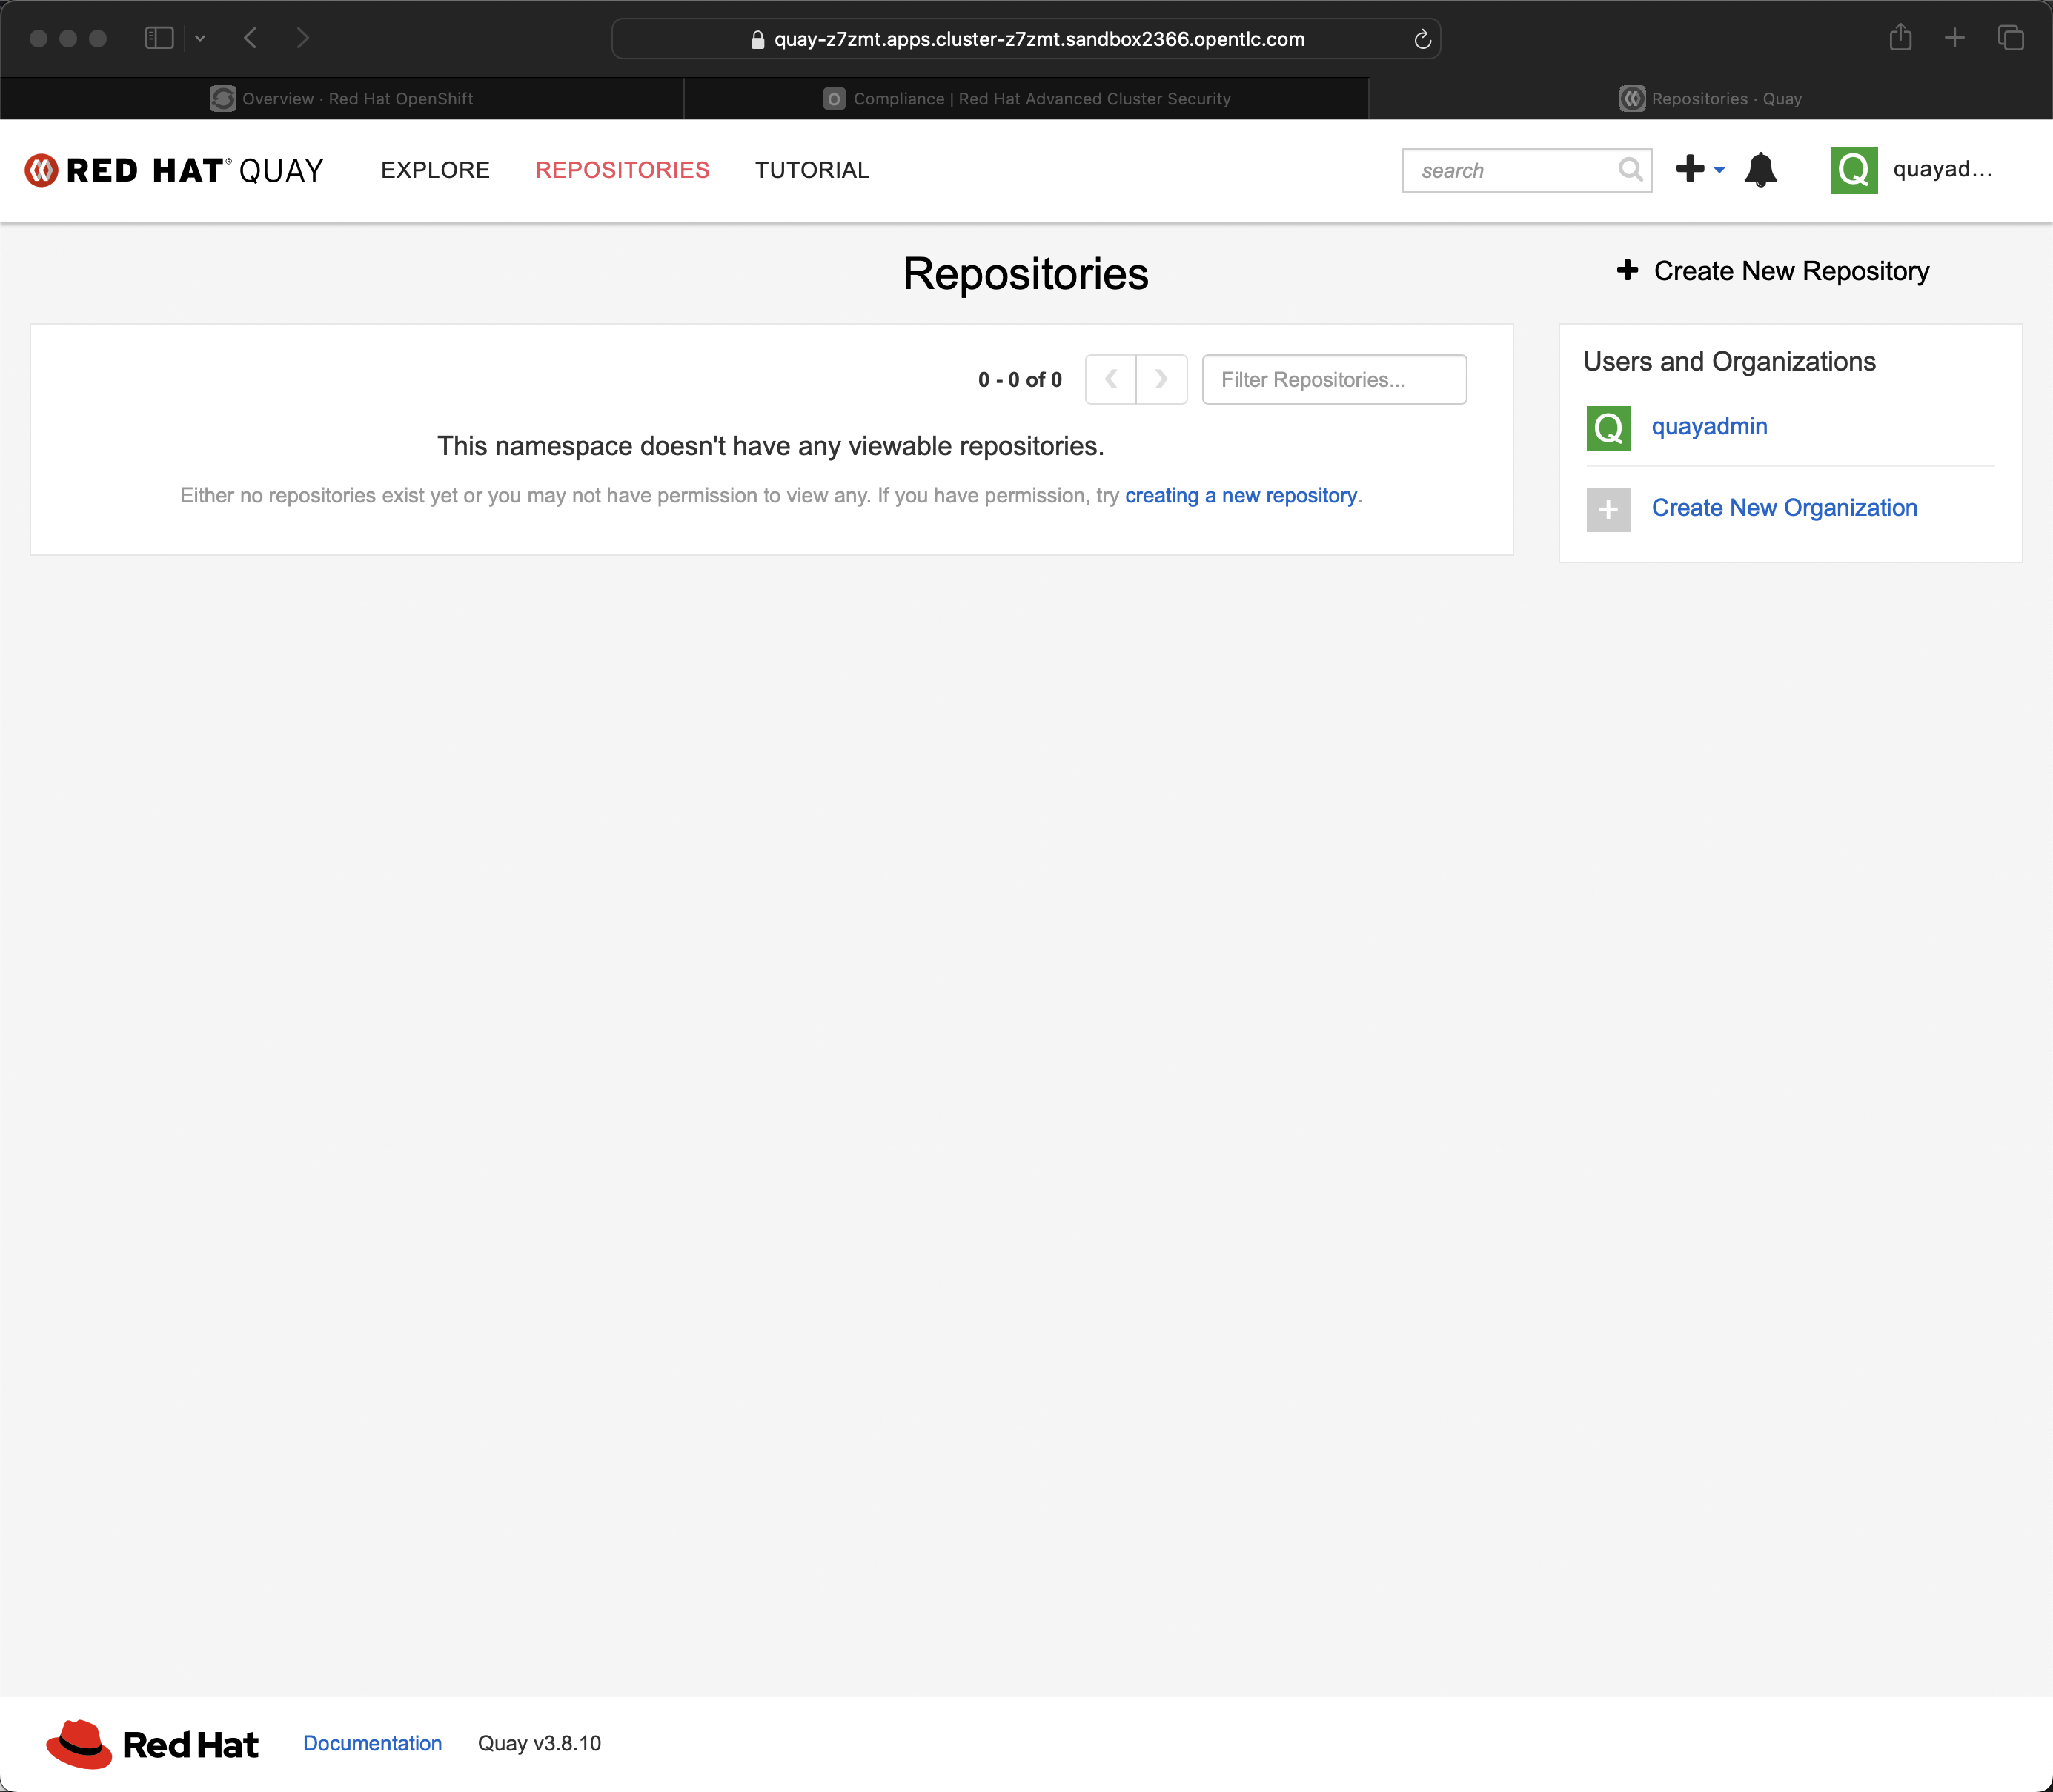Open the TUTORIAL menu item

point(812,170)
